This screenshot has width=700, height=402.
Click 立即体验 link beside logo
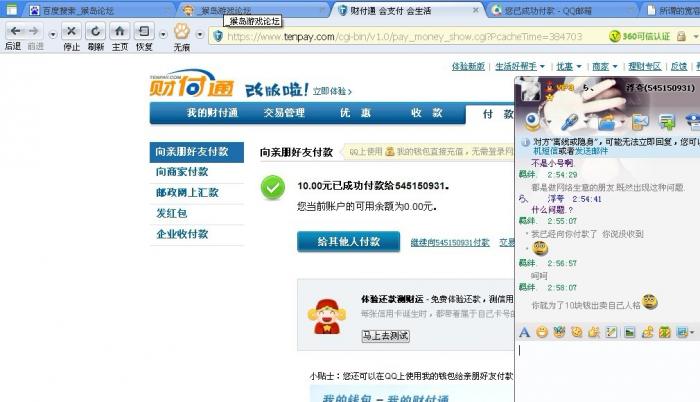pos(332,91)
